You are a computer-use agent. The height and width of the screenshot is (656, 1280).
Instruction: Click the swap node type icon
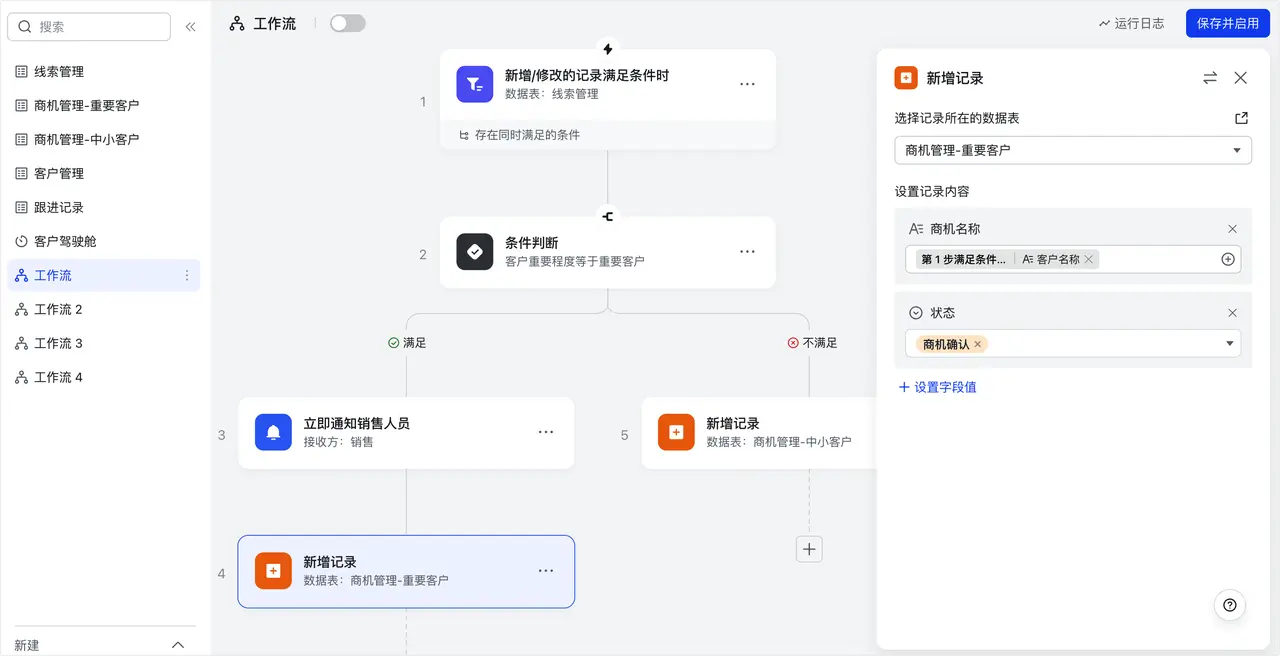click(x=1210, y=78)
